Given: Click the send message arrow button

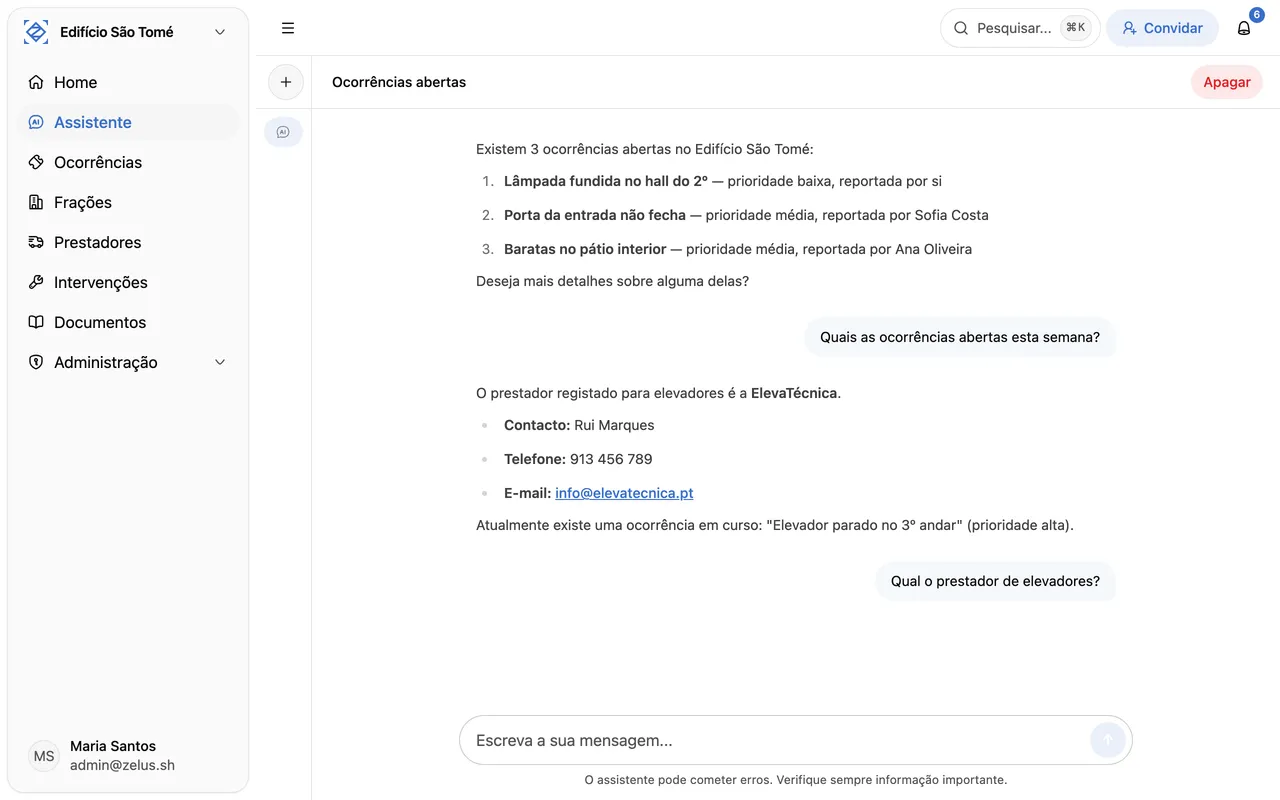Looking at the screenshot, I should coord(1108,740).
